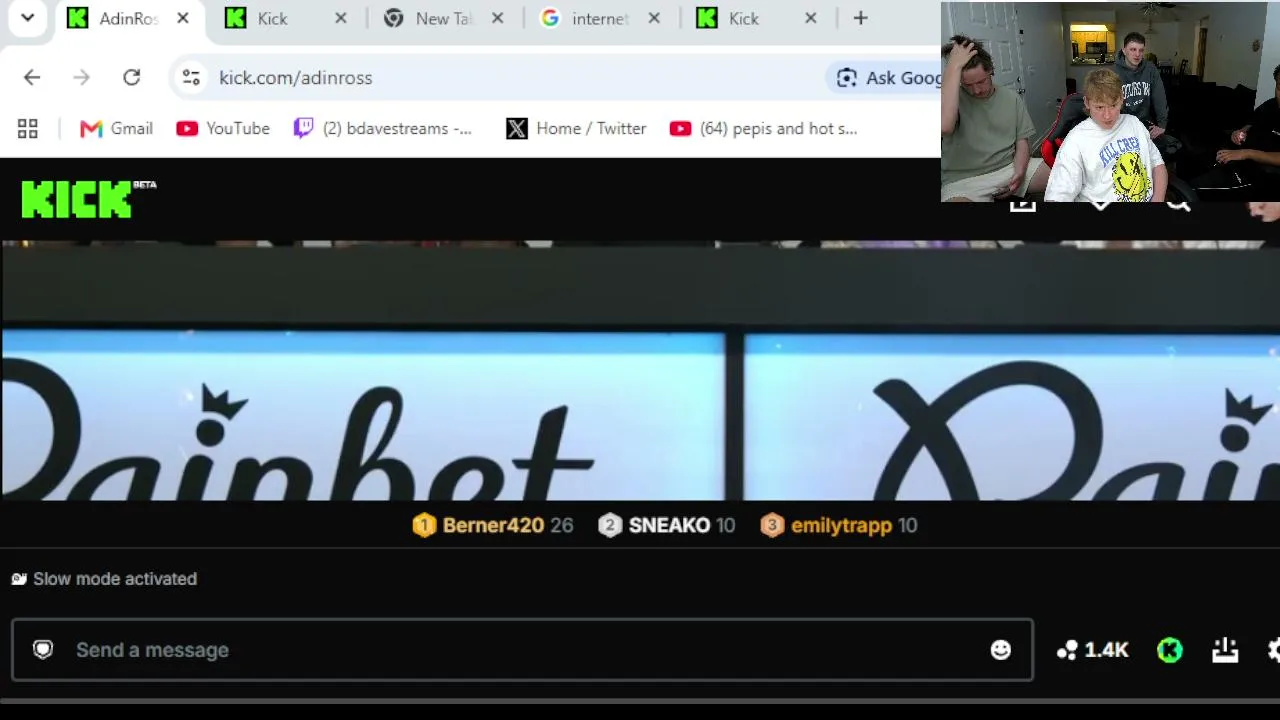Click the Slow mode activated notice
The height and width of the screenshot is (720, 1280).
[x=104, y=579]
